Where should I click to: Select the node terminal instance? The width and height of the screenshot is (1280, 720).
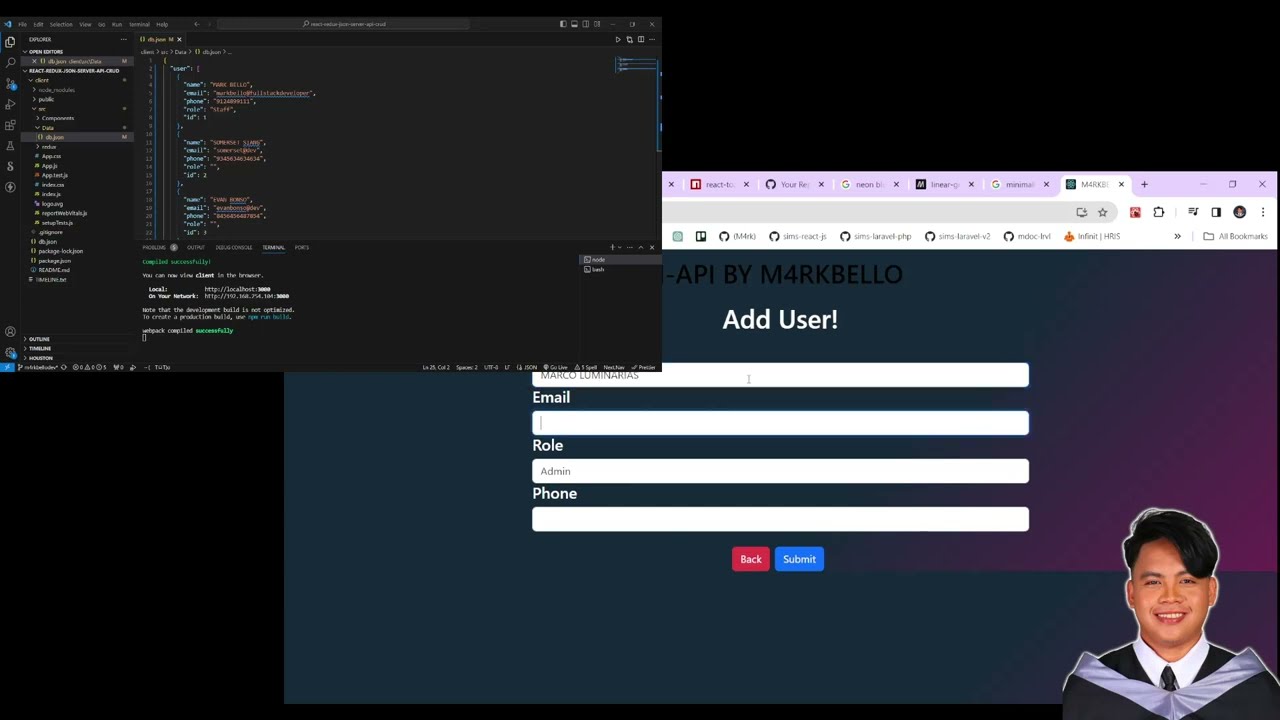click(x=620, y=260)
